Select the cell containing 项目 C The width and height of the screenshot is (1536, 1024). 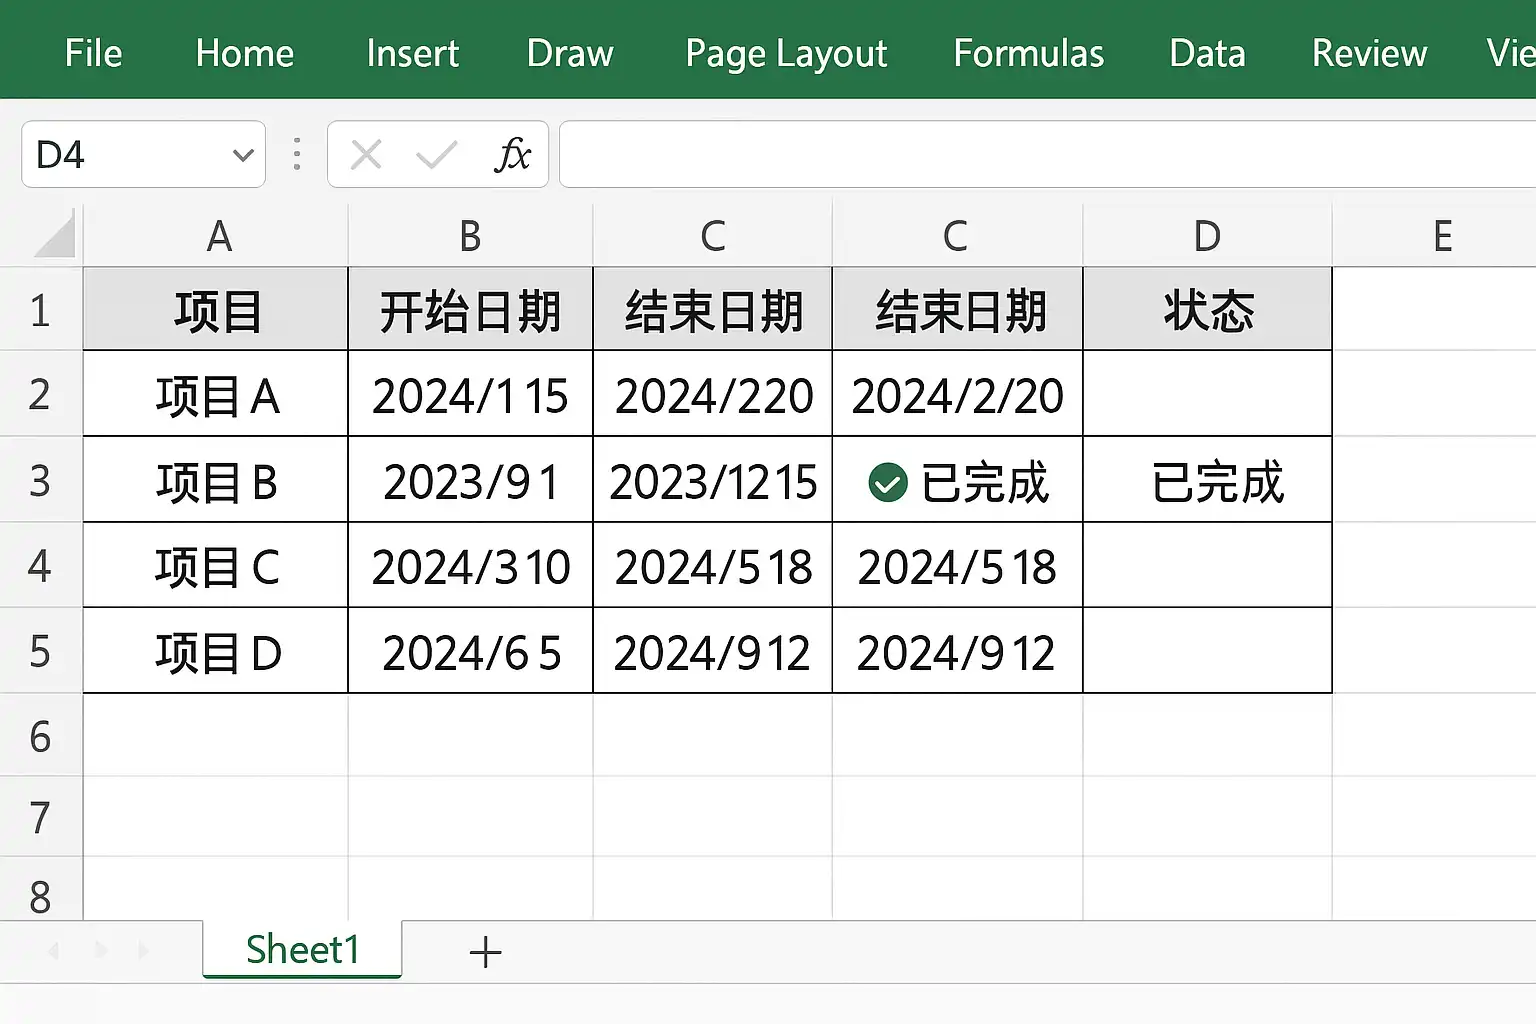tap(216, 567)
